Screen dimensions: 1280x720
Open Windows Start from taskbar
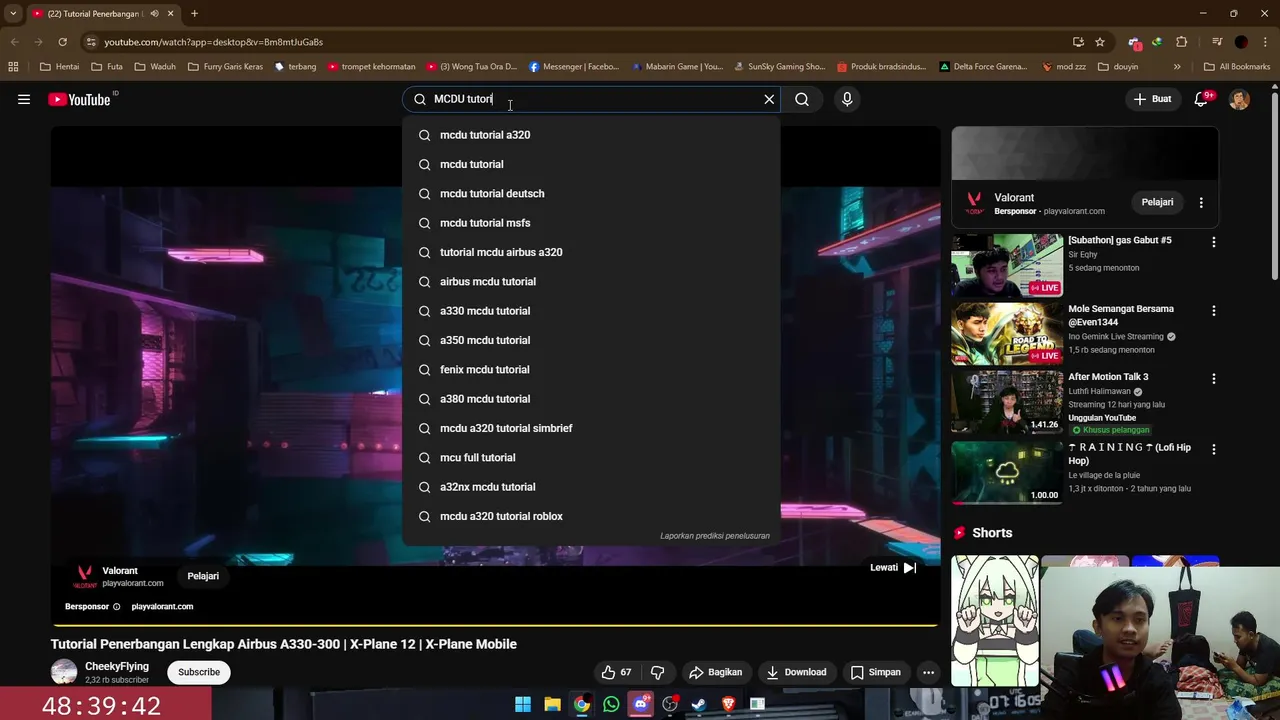click(x=523, y=704)
